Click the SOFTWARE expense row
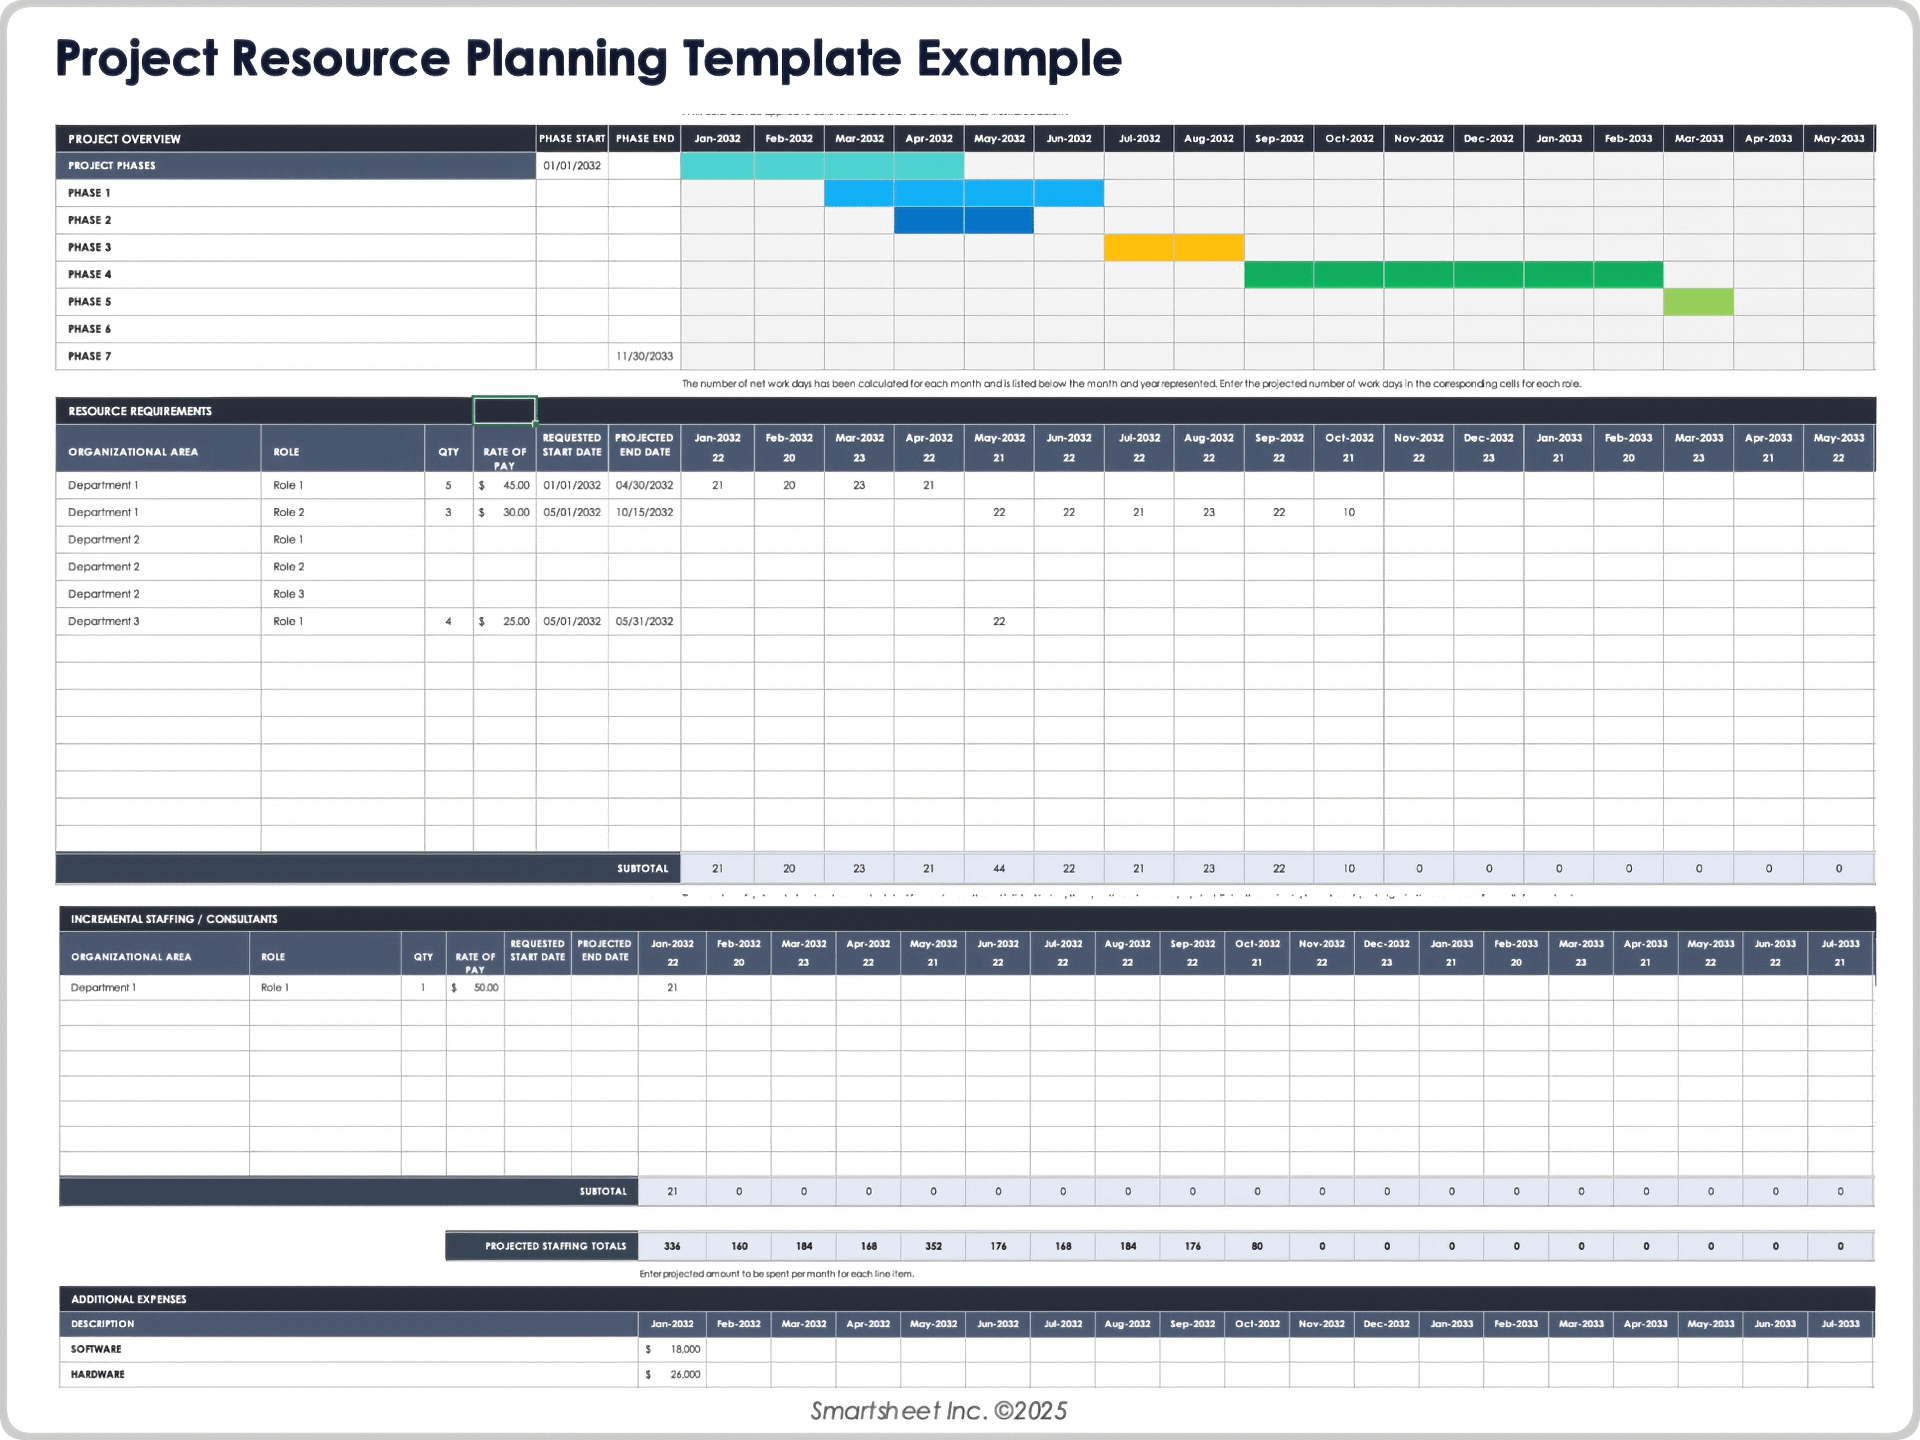The height and width of the screenshot is (1440, 1920). [97, 1348]
